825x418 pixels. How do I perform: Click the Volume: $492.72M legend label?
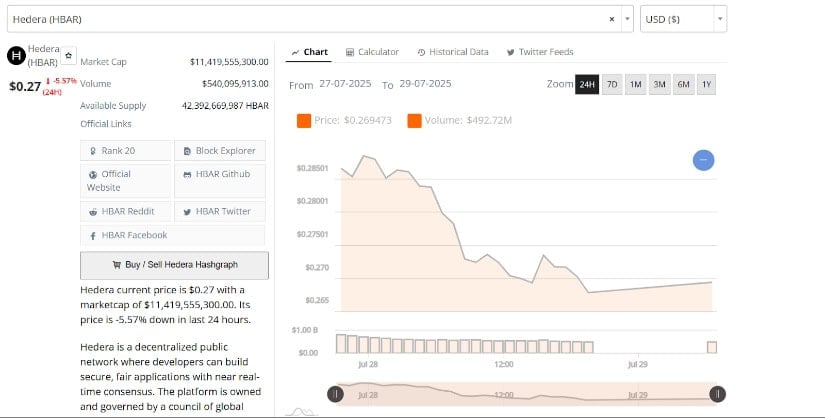coord(468,121)
